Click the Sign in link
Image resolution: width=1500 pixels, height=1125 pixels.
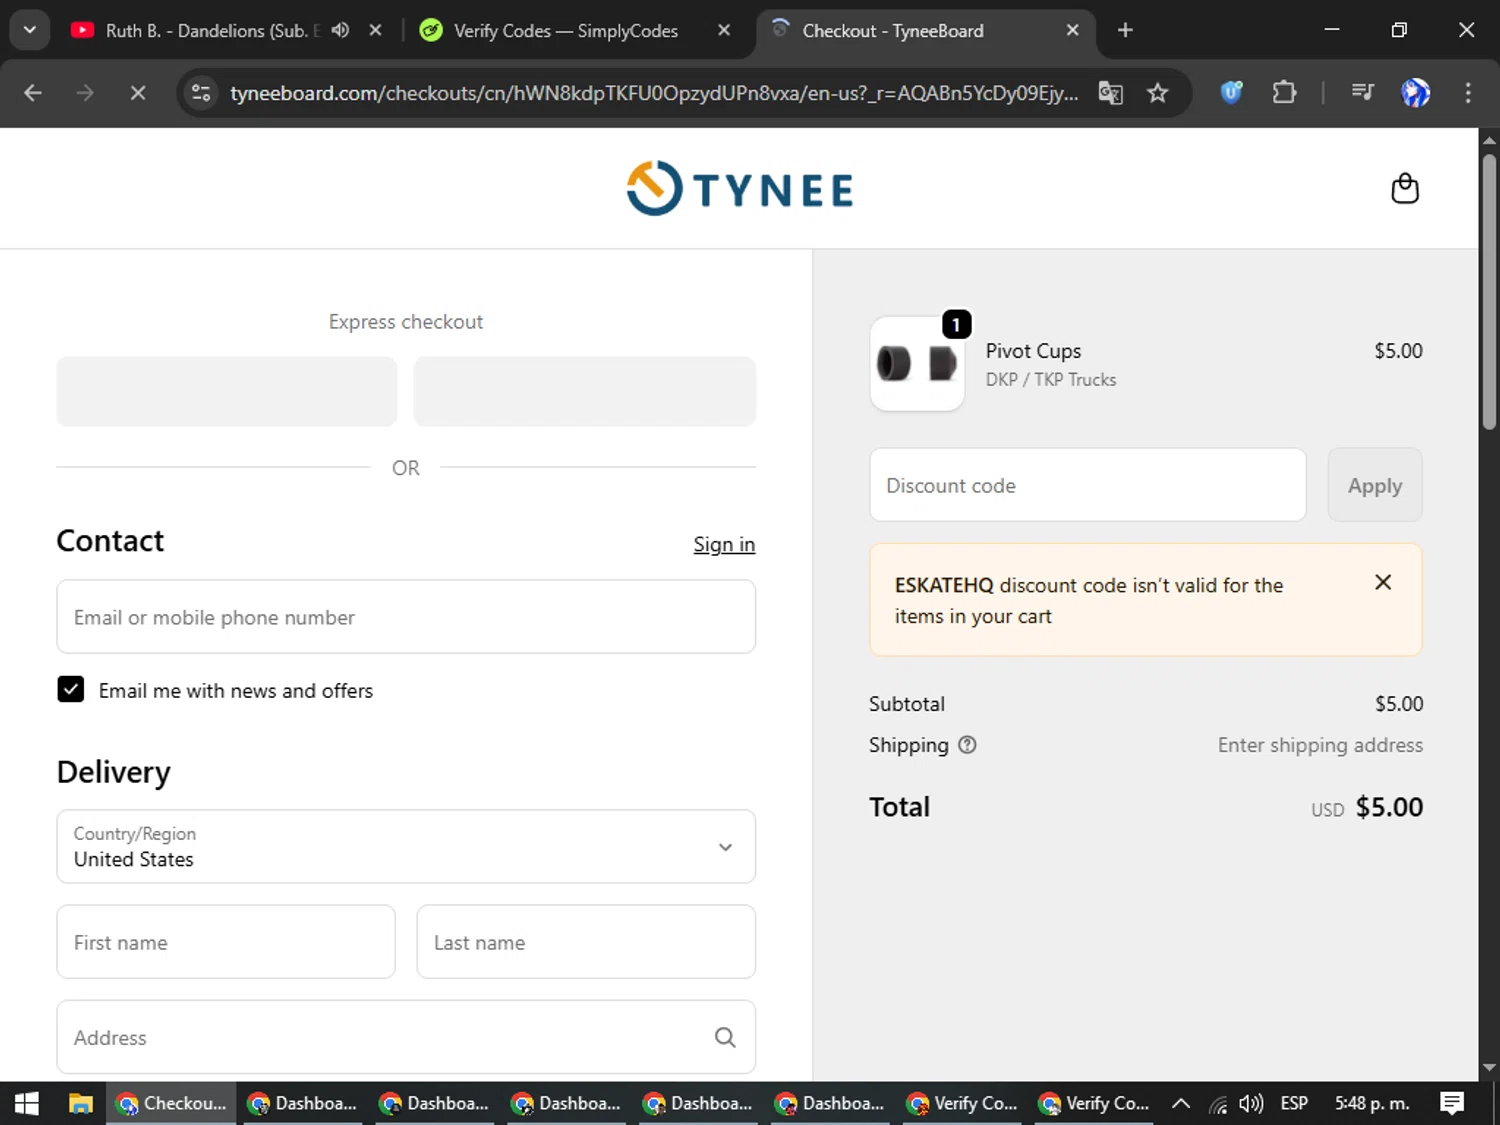(724, 544)
